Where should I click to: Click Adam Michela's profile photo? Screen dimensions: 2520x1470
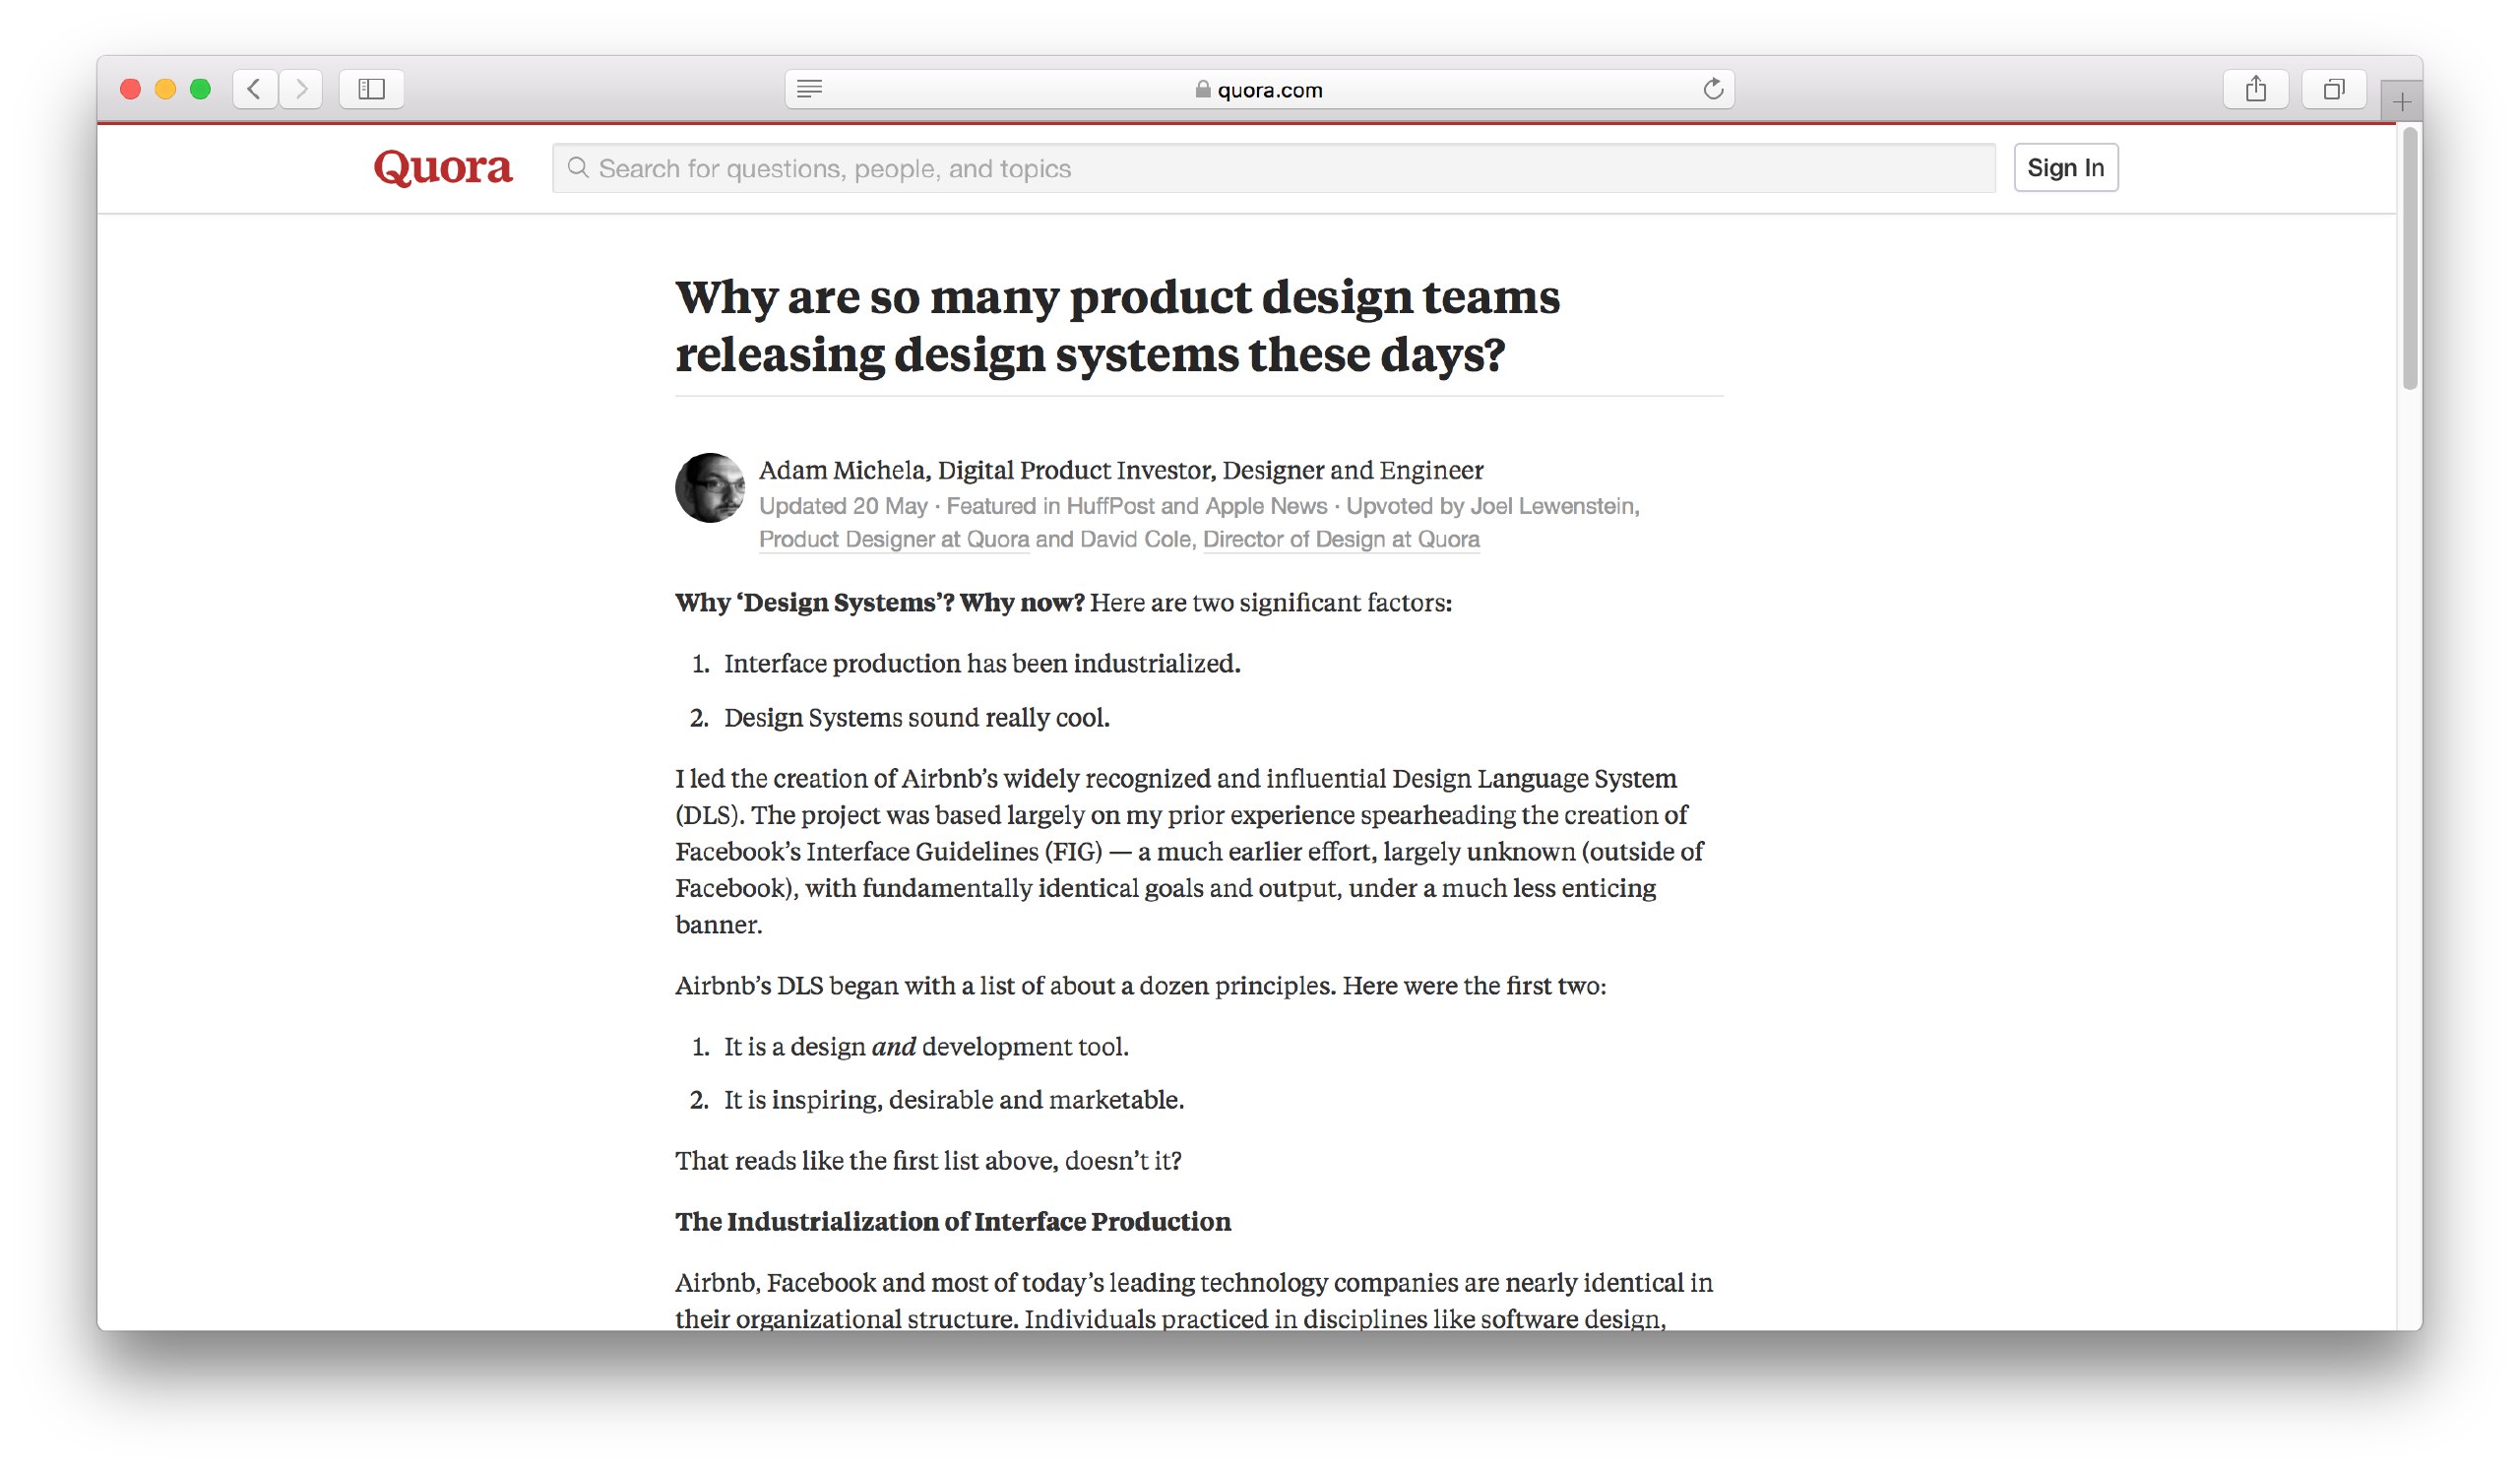[x=710, y=488]
